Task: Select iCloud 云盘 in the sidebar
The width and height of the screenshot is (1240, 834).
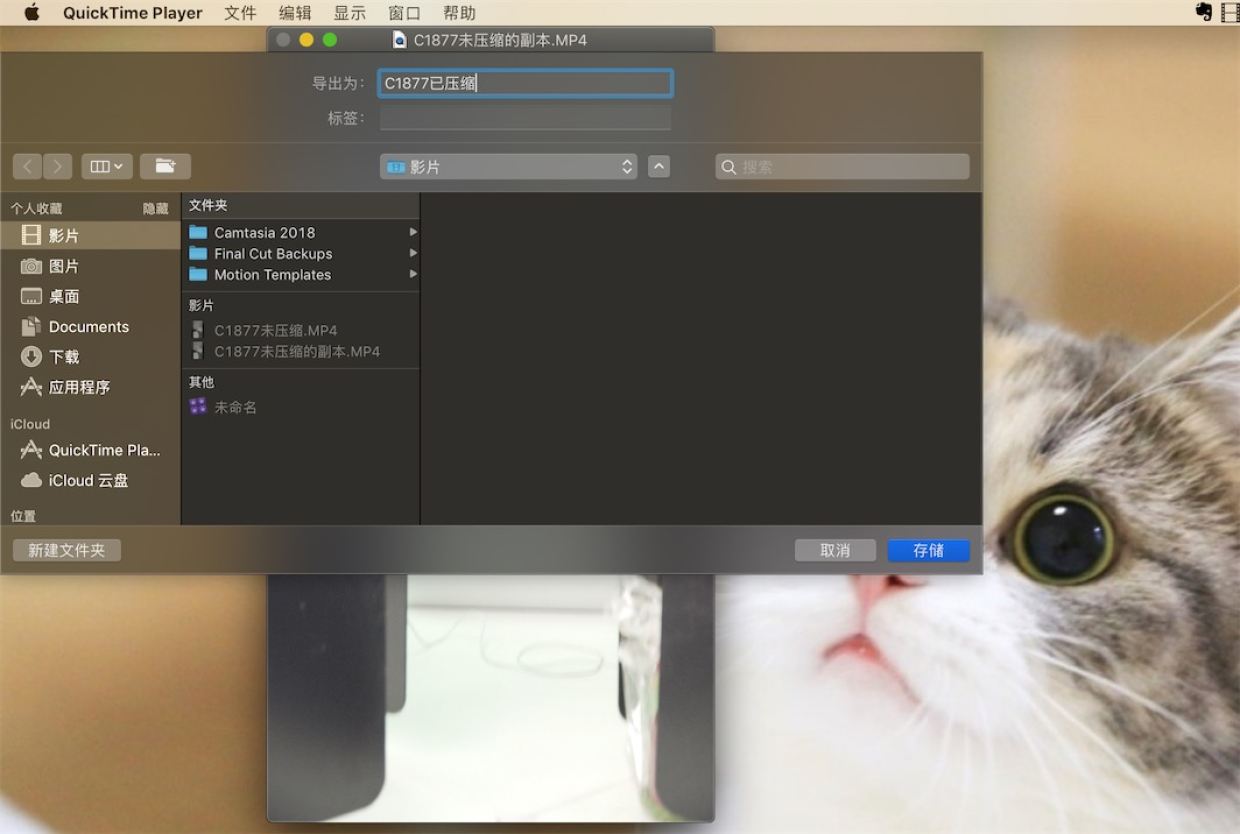Action: click(90, 480)
